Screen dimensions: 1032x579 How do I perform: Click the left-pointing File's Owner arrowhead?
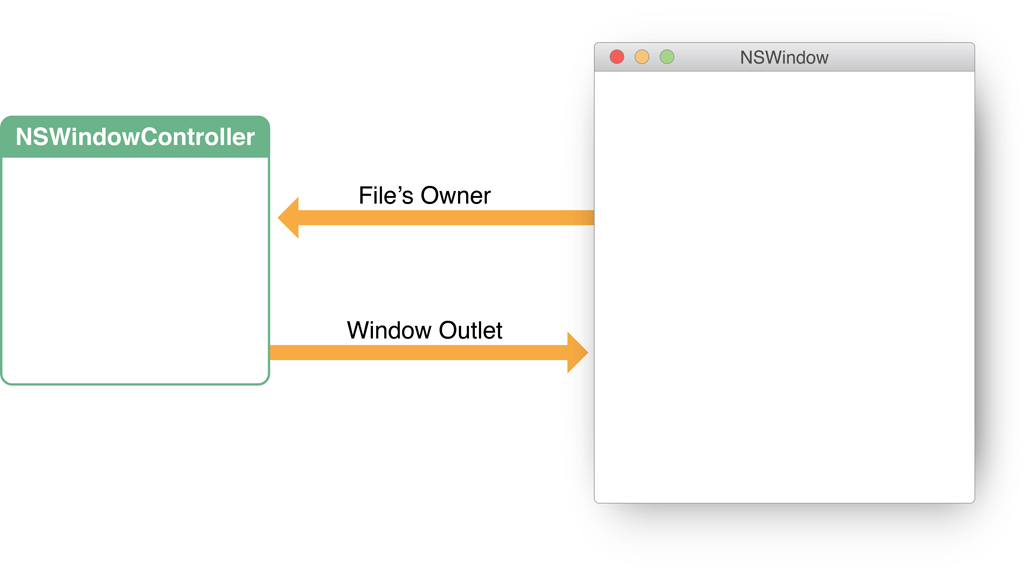click(x=289, y=218)
